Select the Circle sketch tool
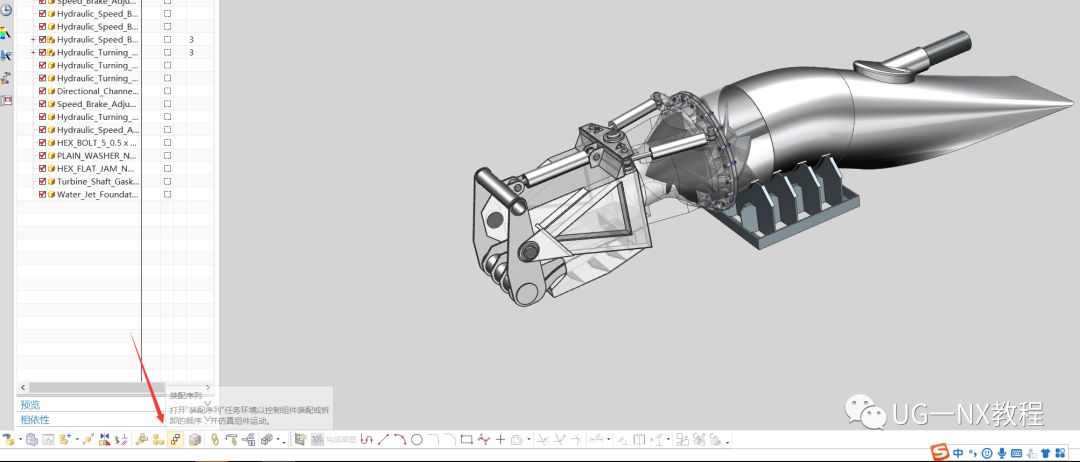Screen dimensions: 1080x462 (x=417, y=439)
